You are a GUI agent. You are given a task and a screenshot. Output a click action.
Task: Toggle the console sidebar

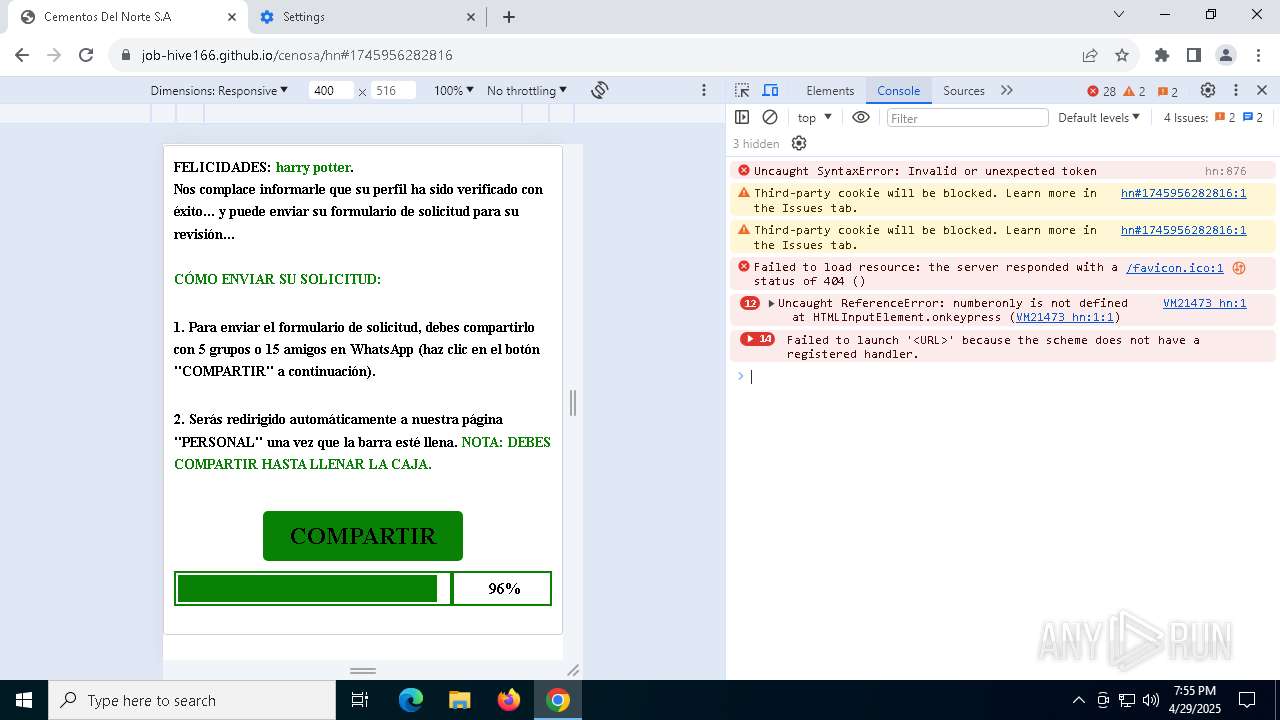742,117
